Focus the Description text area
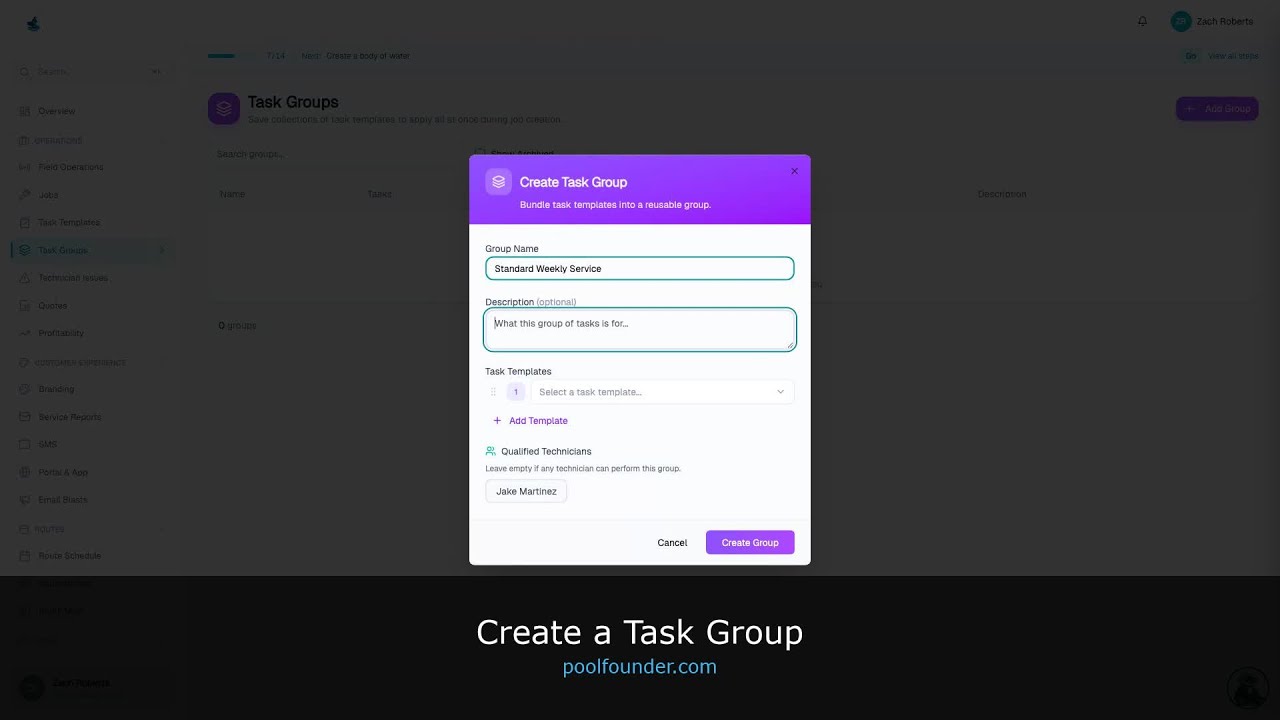 coord(640,330)
